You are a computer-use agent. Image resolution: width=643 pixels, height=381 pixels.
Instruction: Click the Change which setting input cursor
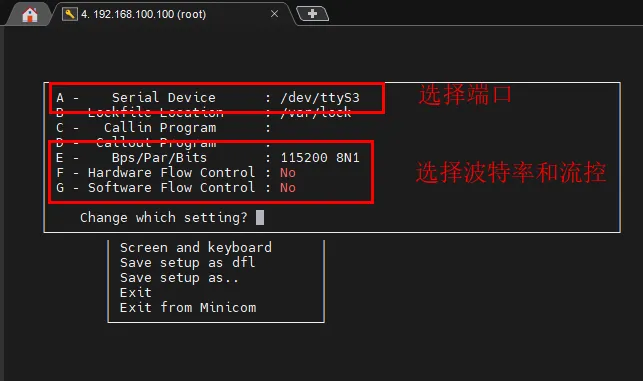[x=260, y=217]
